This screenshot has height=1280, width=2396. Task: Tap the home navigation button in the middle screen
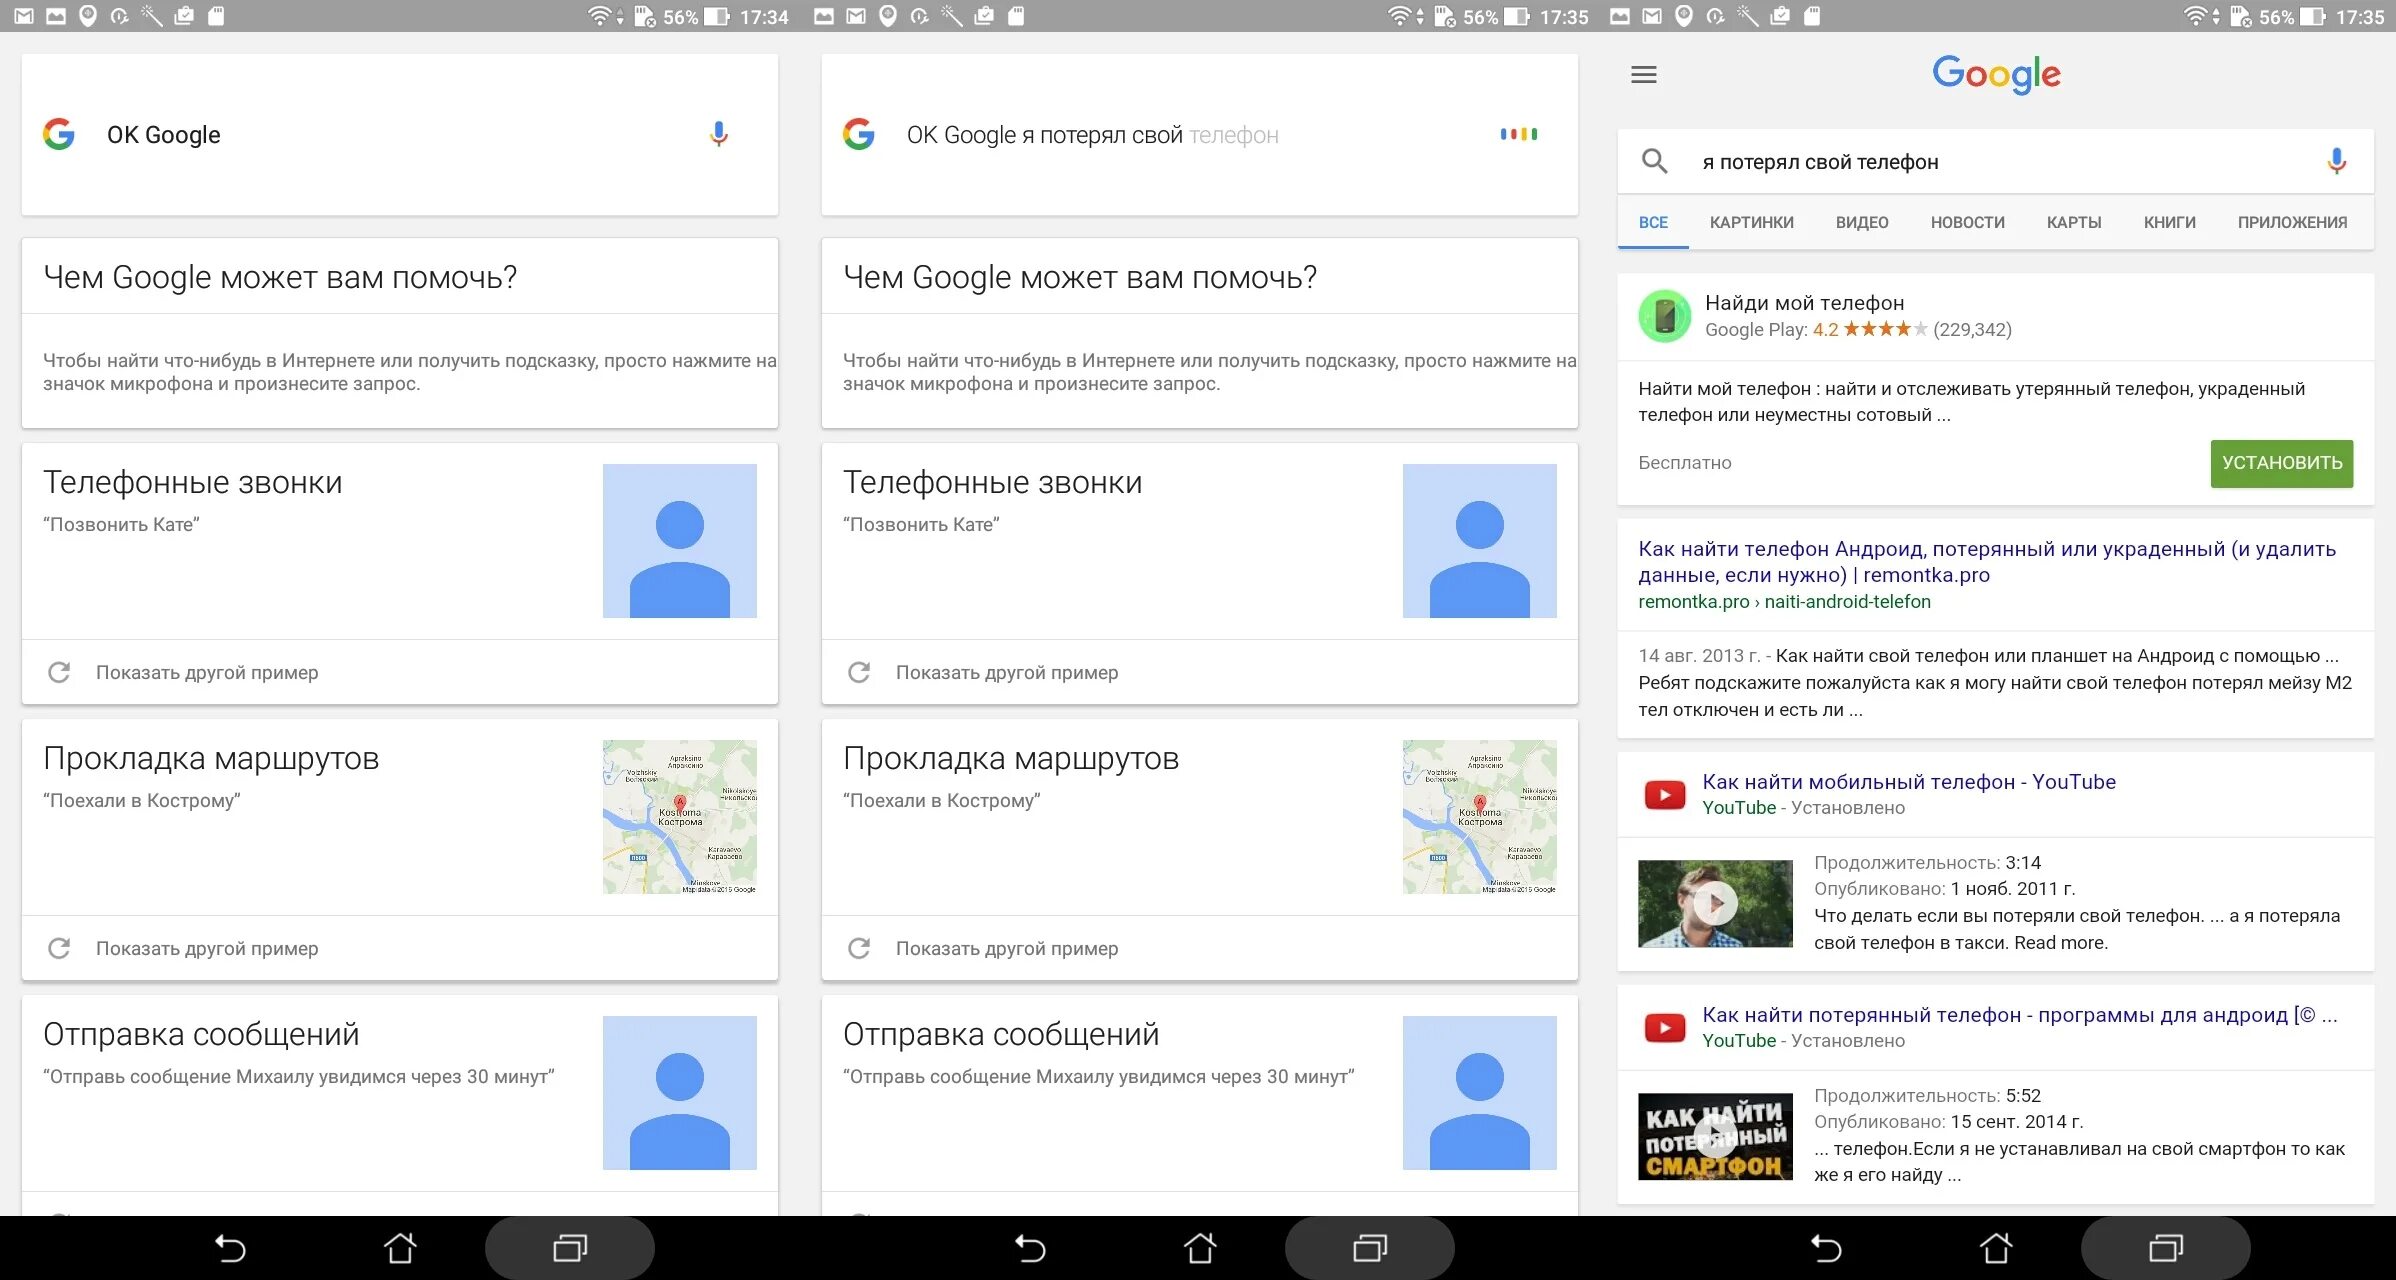click(x=1200, y=1248)
